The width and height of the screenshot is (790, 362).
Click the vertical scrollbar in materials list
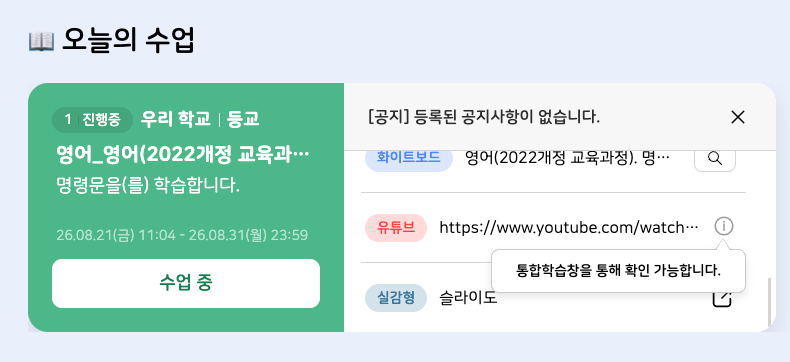(769, 303)
